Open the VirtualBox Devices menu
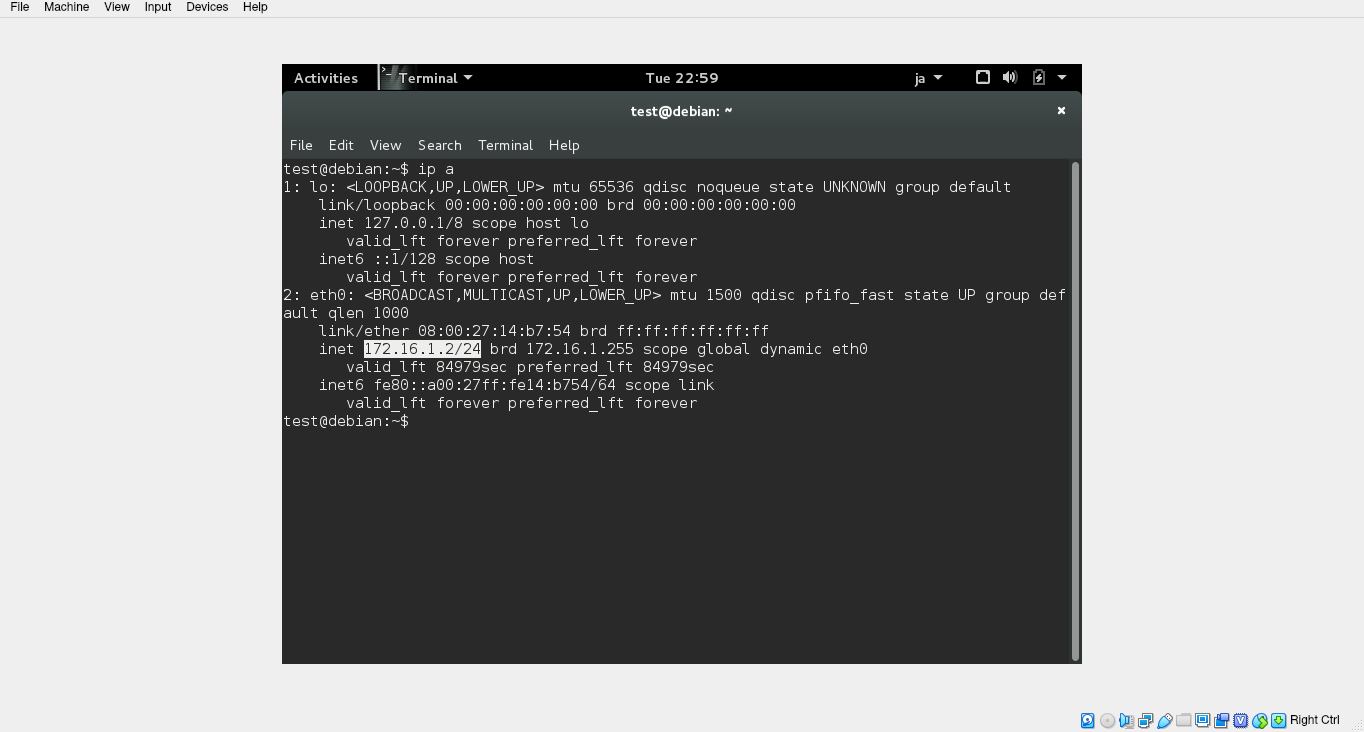Screen dimensions: 1364x732 207,7
